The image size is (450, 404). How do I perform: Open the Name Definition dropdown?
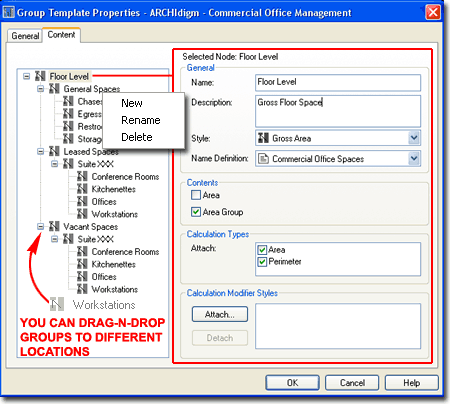tap(414, 158)
